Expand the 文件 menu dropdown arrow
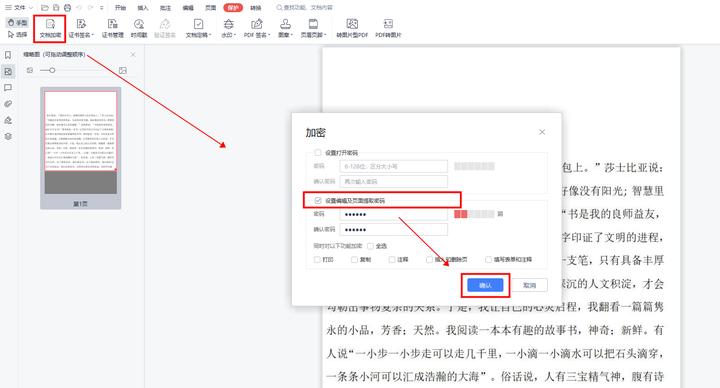 [31, 8]
